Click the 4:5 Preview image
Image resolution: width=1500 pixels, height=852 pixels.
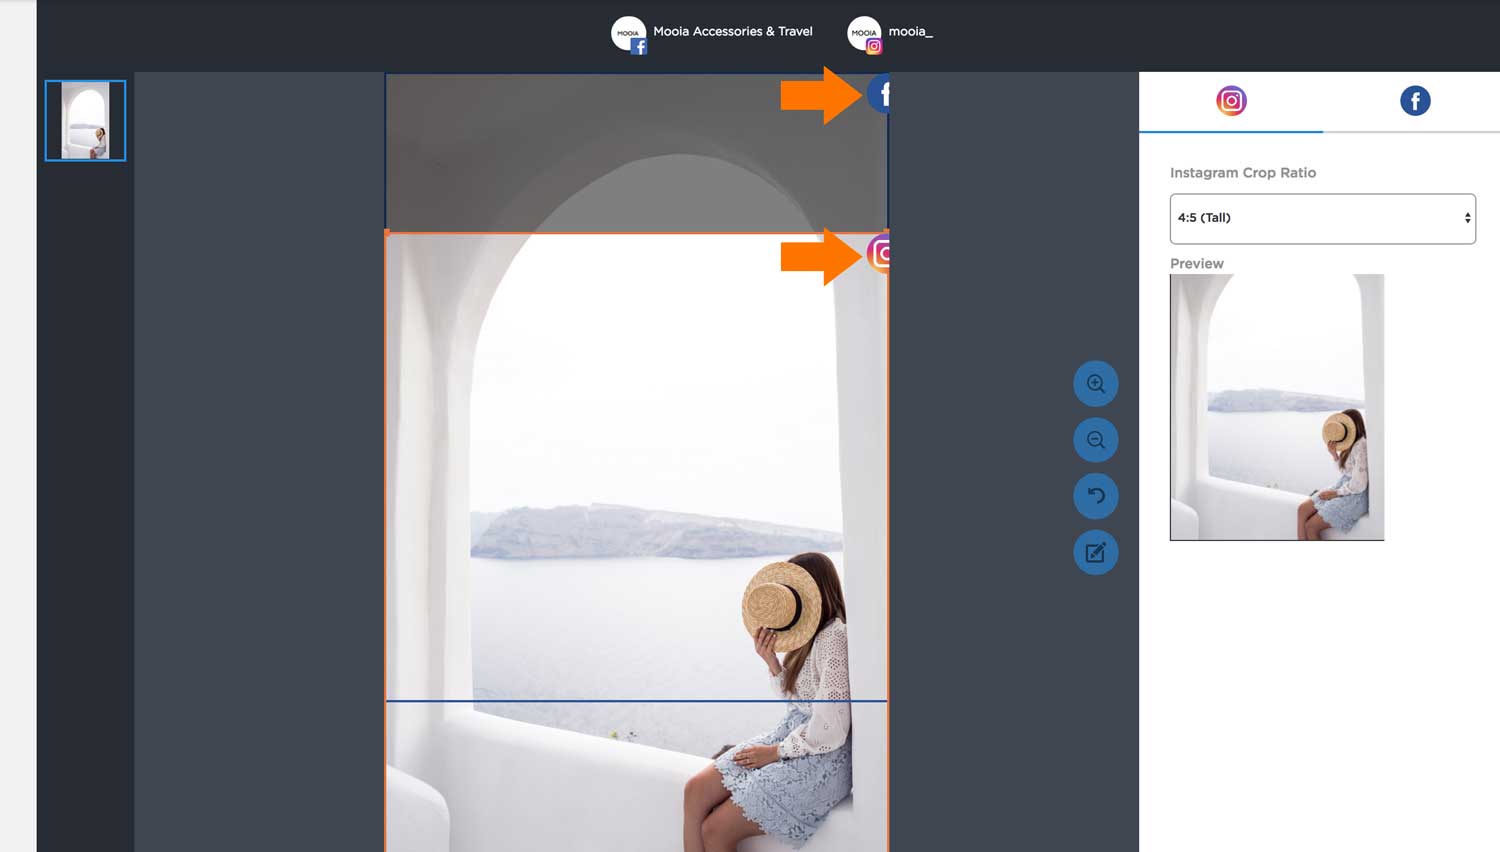click(x=1276, y=407)
